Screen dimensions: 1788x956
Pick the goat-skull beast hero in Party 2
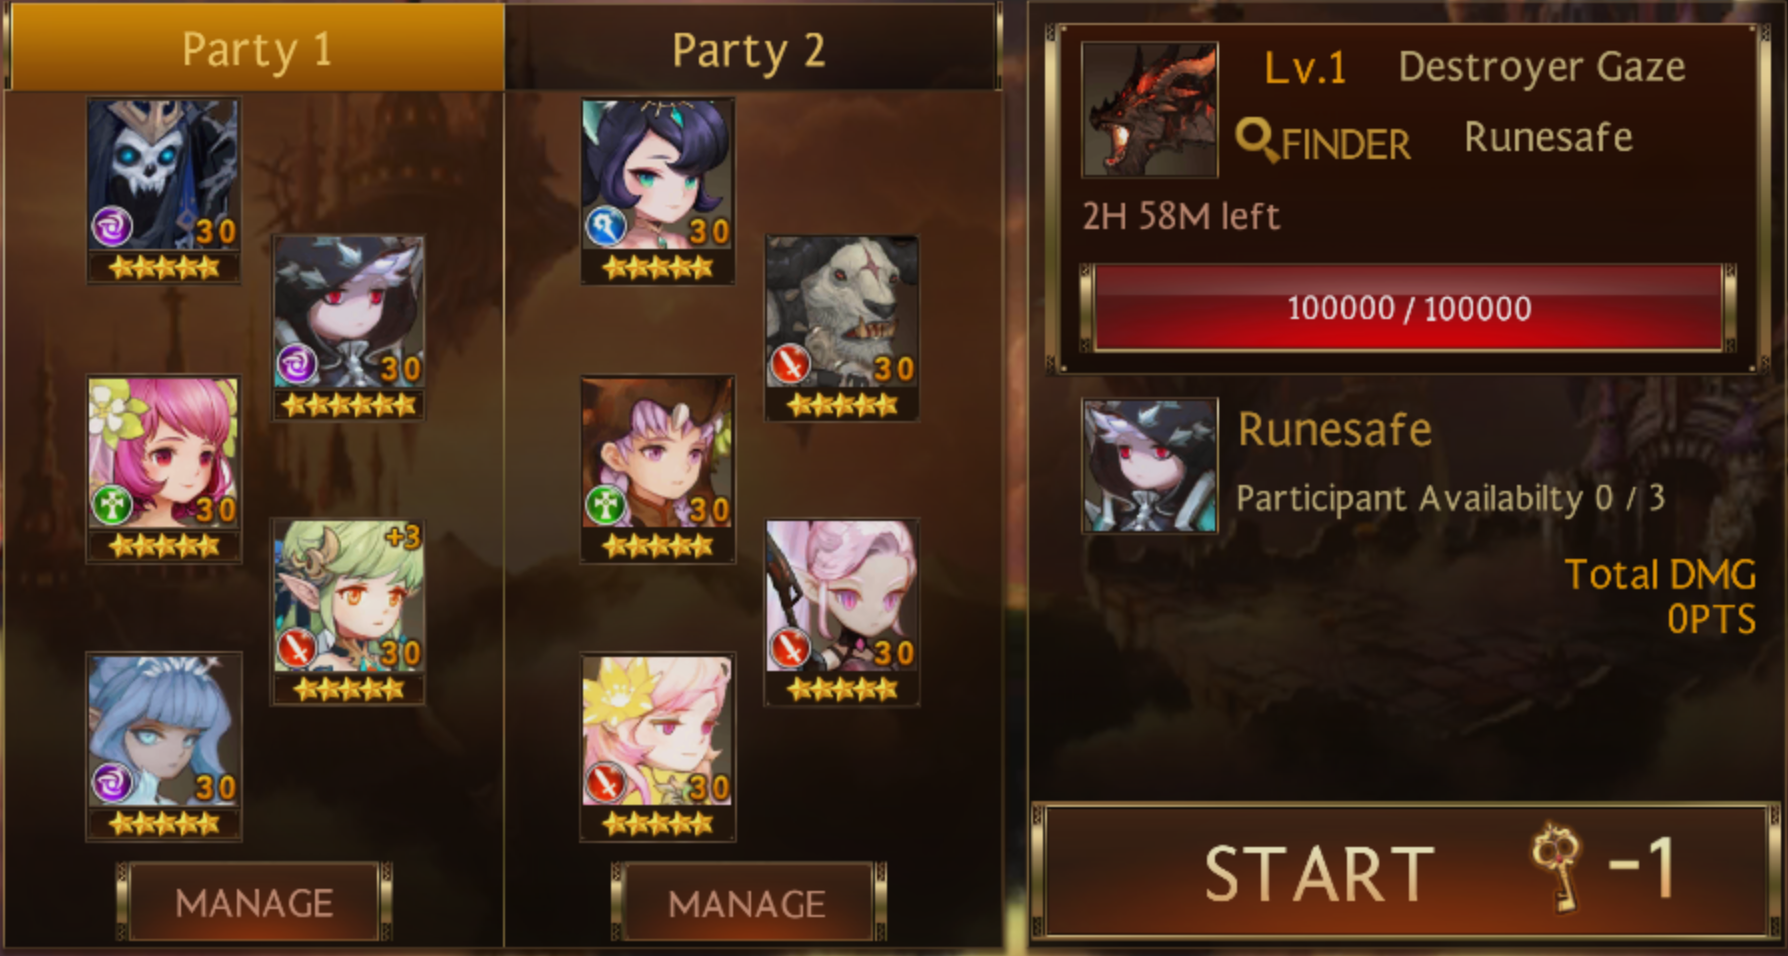[841, 328]
